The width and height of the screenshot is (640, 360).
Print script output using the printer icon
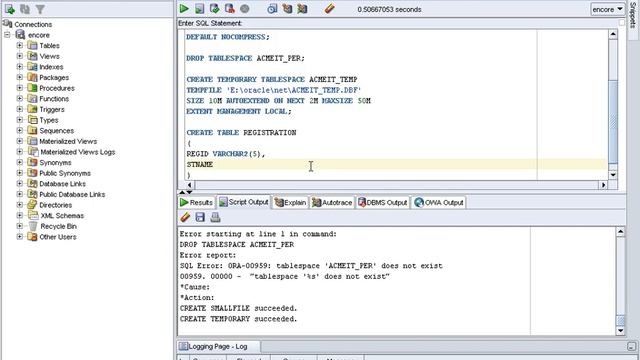(216, 217)
